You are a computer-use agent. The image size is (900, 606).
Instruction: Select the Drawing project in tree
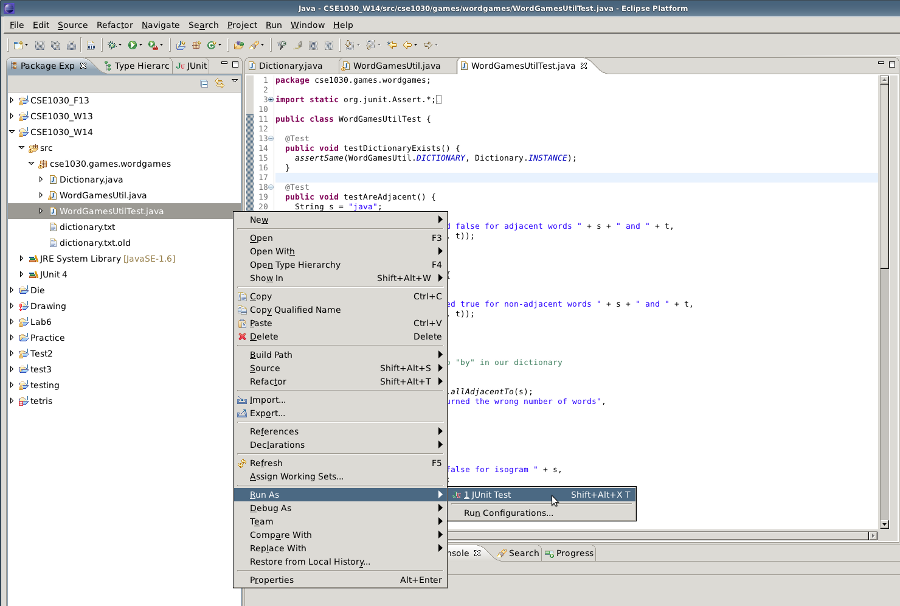click(x=48, y=306)
